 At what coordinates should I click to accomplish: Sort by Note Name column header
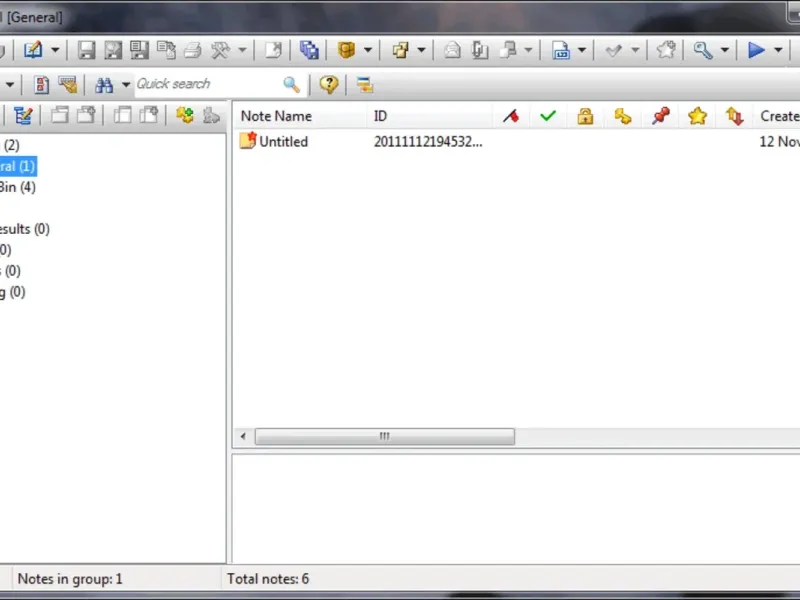(x=300, y=116)
